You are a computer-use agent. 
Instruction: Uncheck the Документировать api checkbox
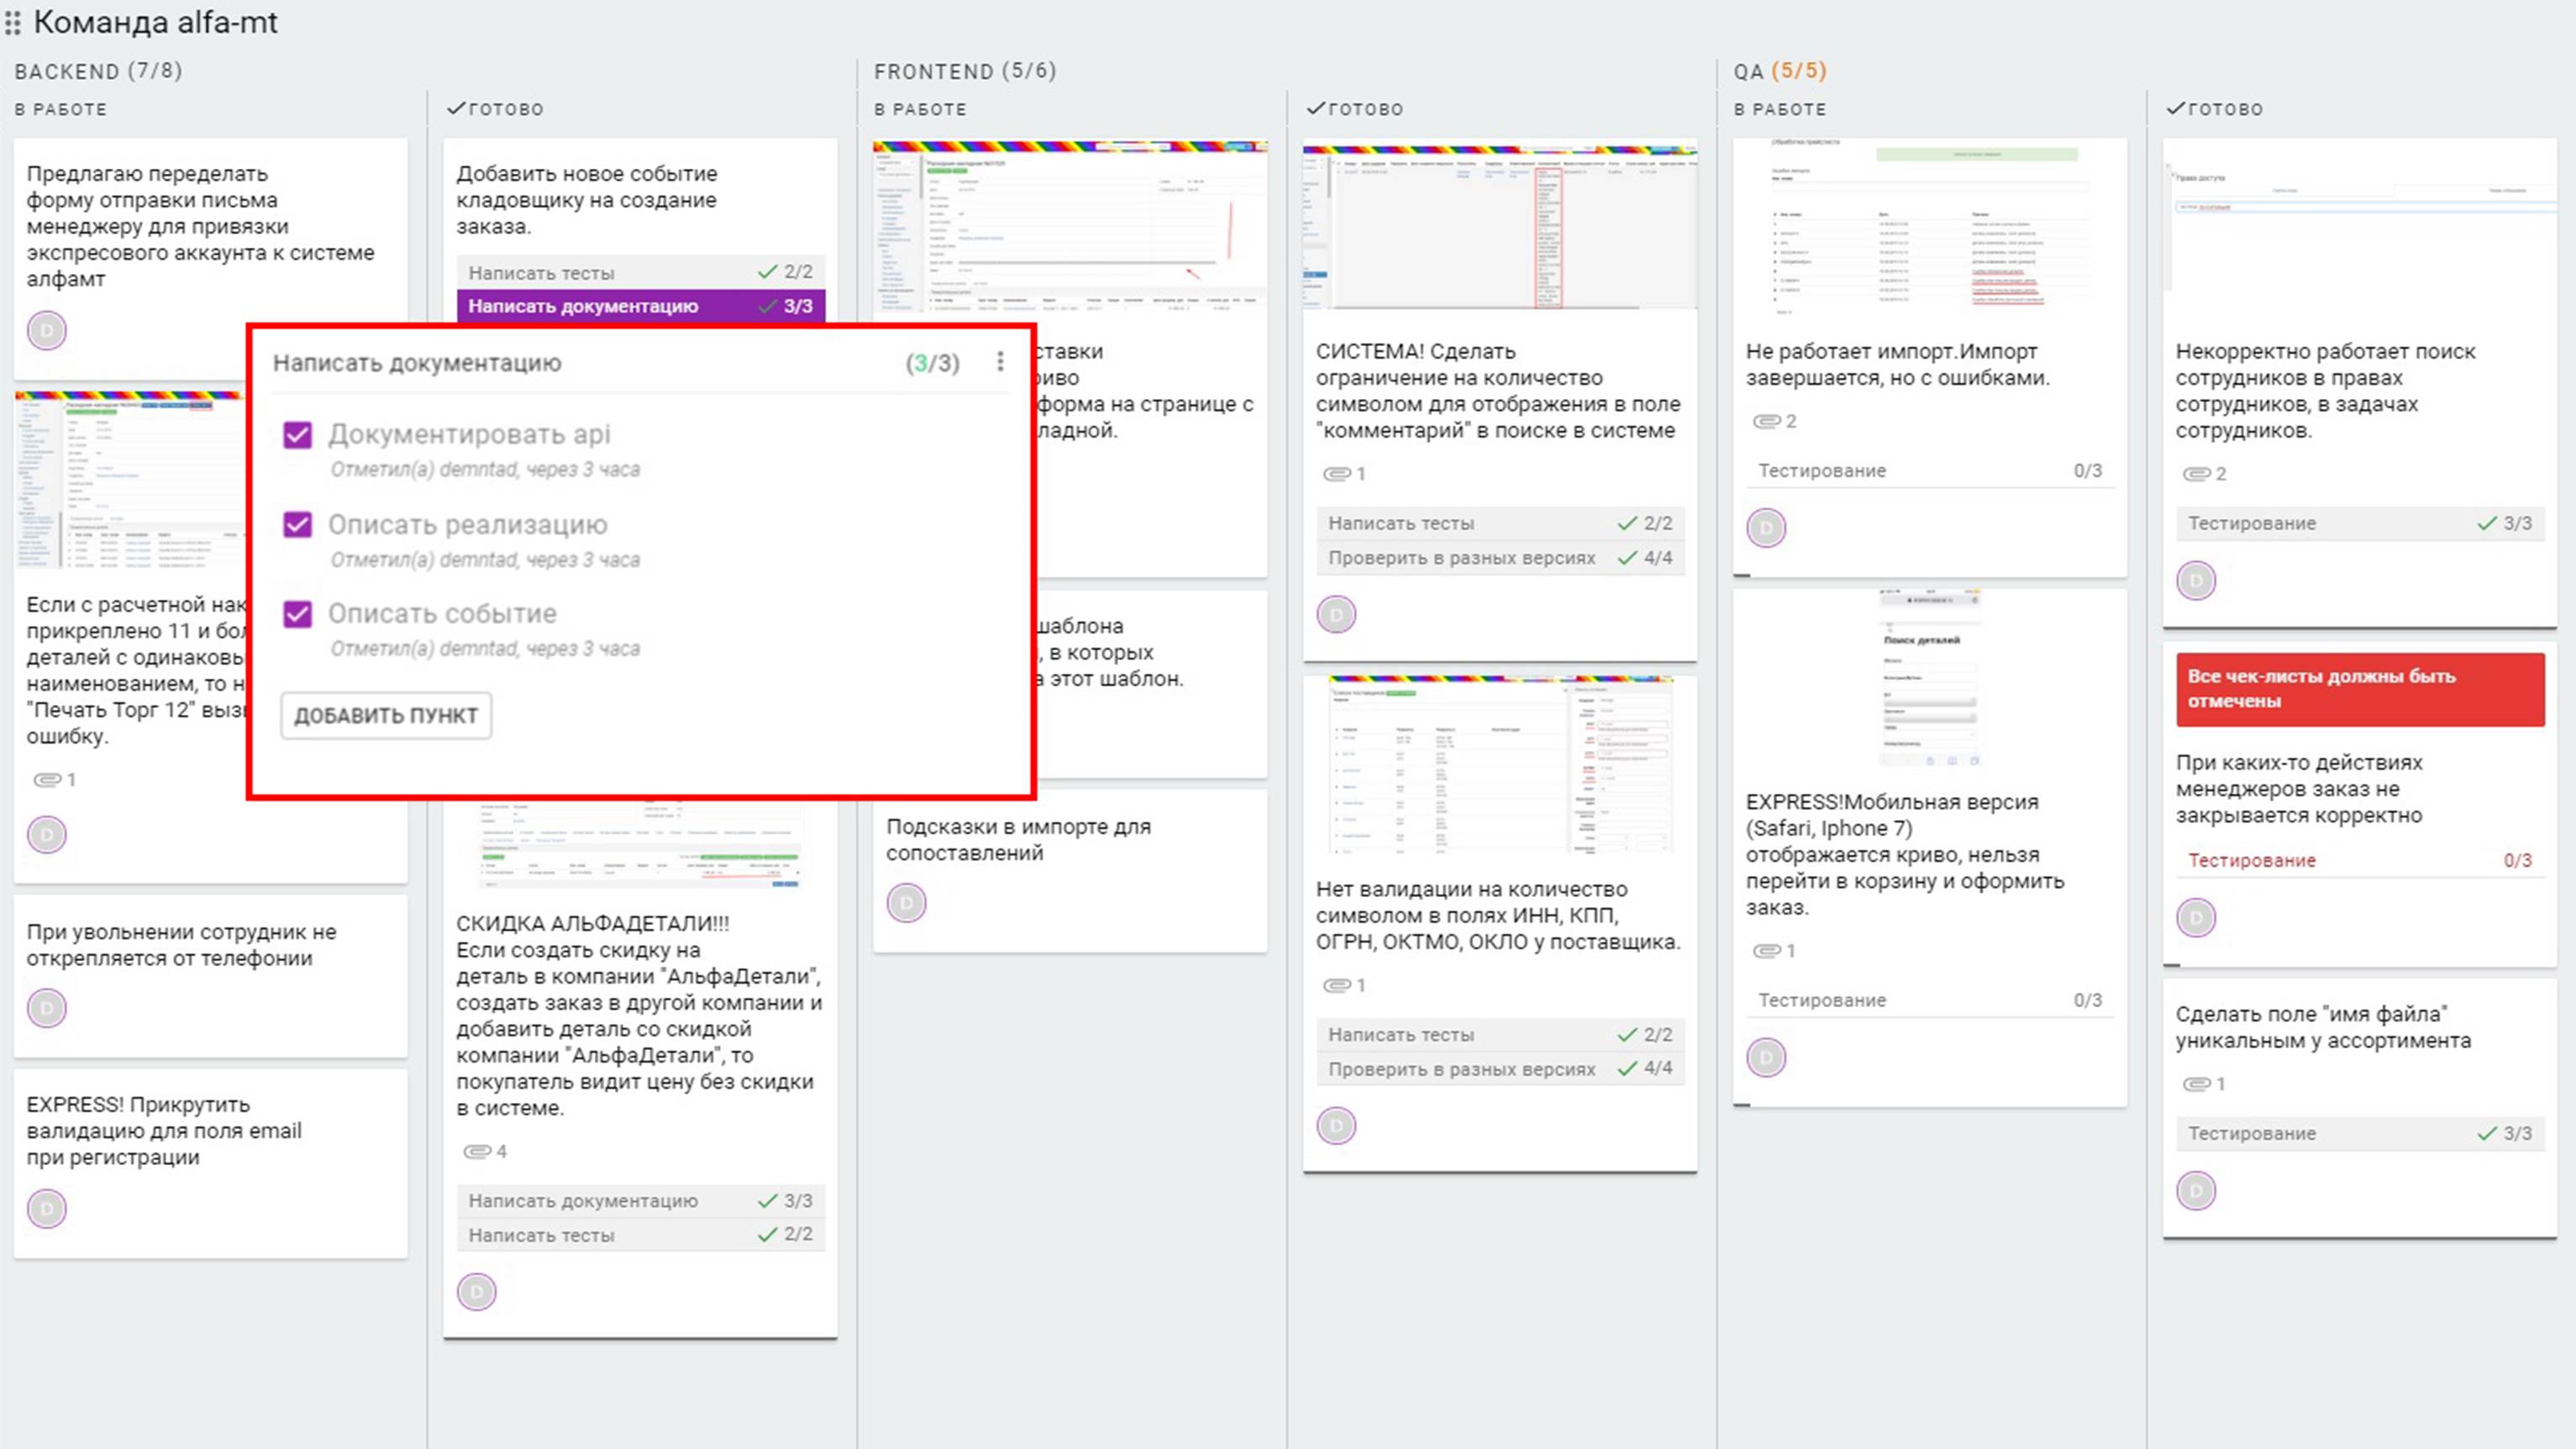tap(298, 435)
